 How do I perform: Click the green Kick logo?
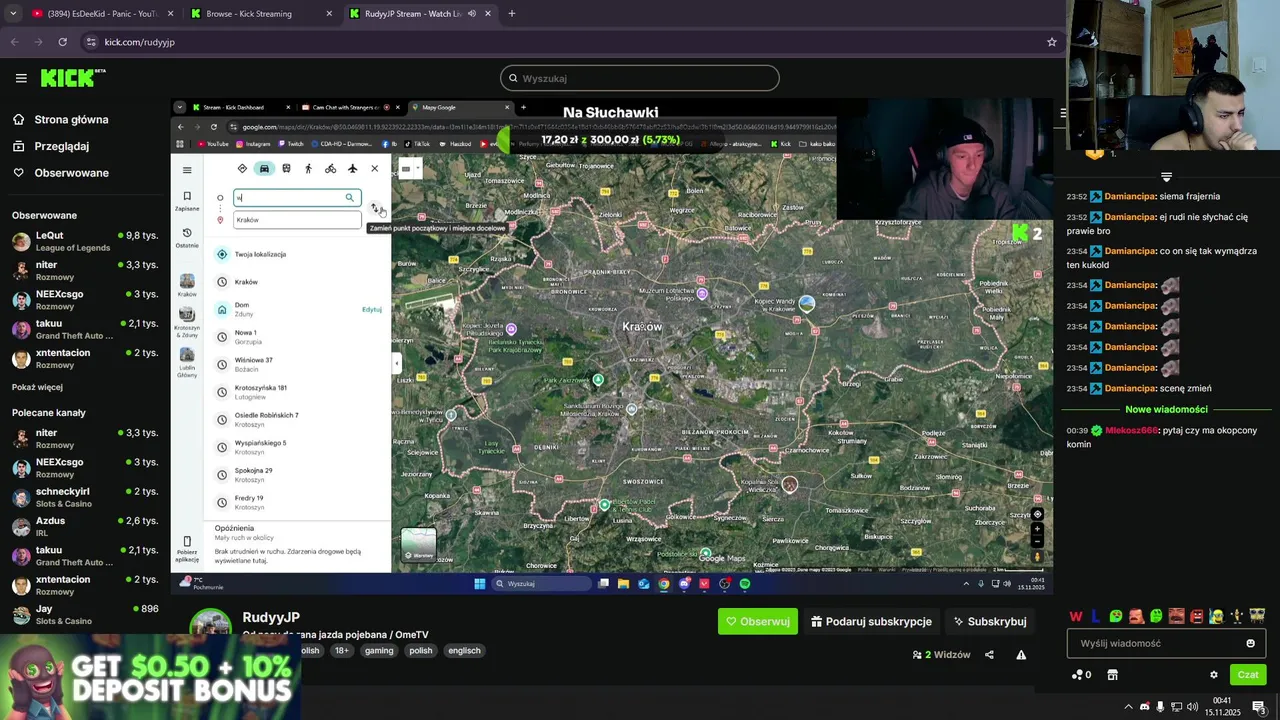(72, 78)
